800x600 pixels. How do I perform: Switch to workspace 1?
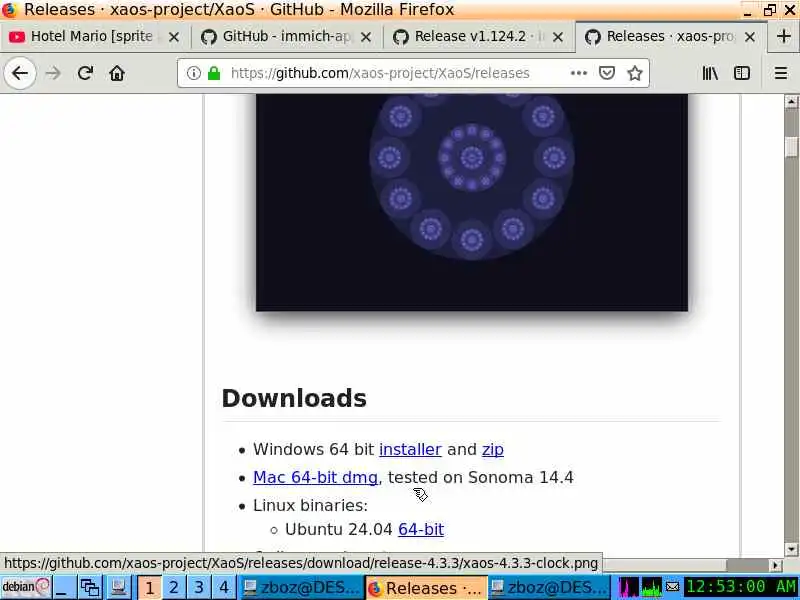click(149, 588)
